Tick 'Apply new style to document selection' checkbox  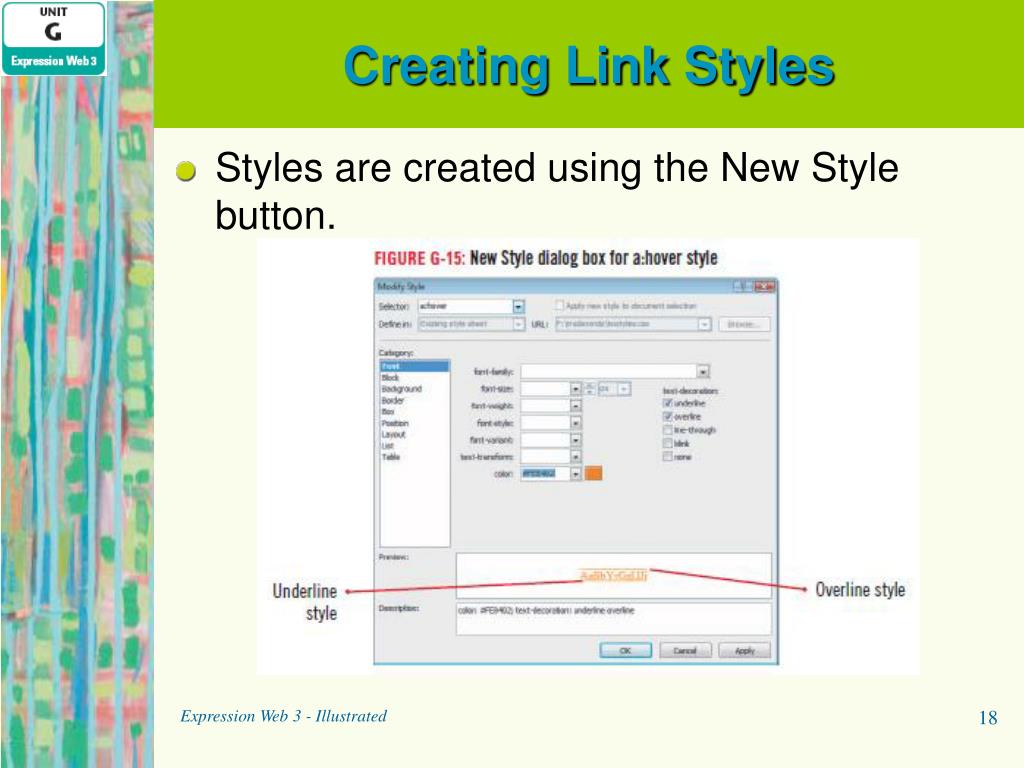point(560,305)
